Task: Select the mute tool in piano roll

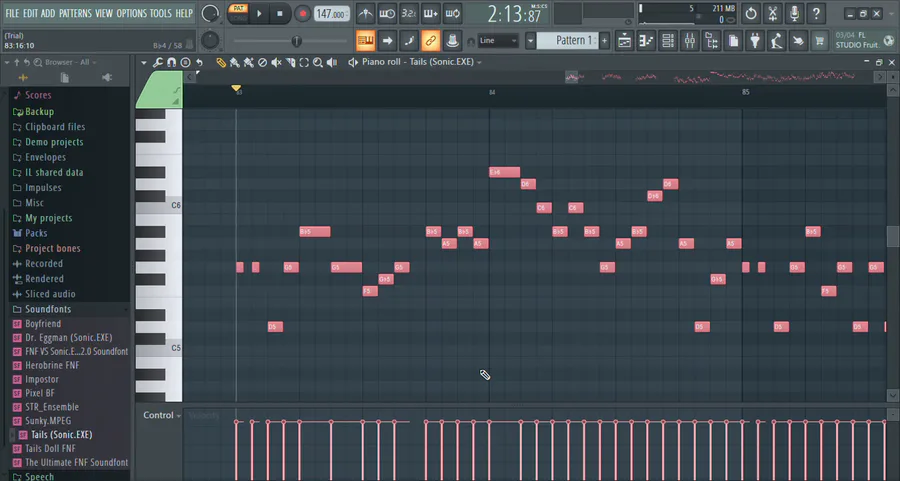Action: (x=276, y=62)
